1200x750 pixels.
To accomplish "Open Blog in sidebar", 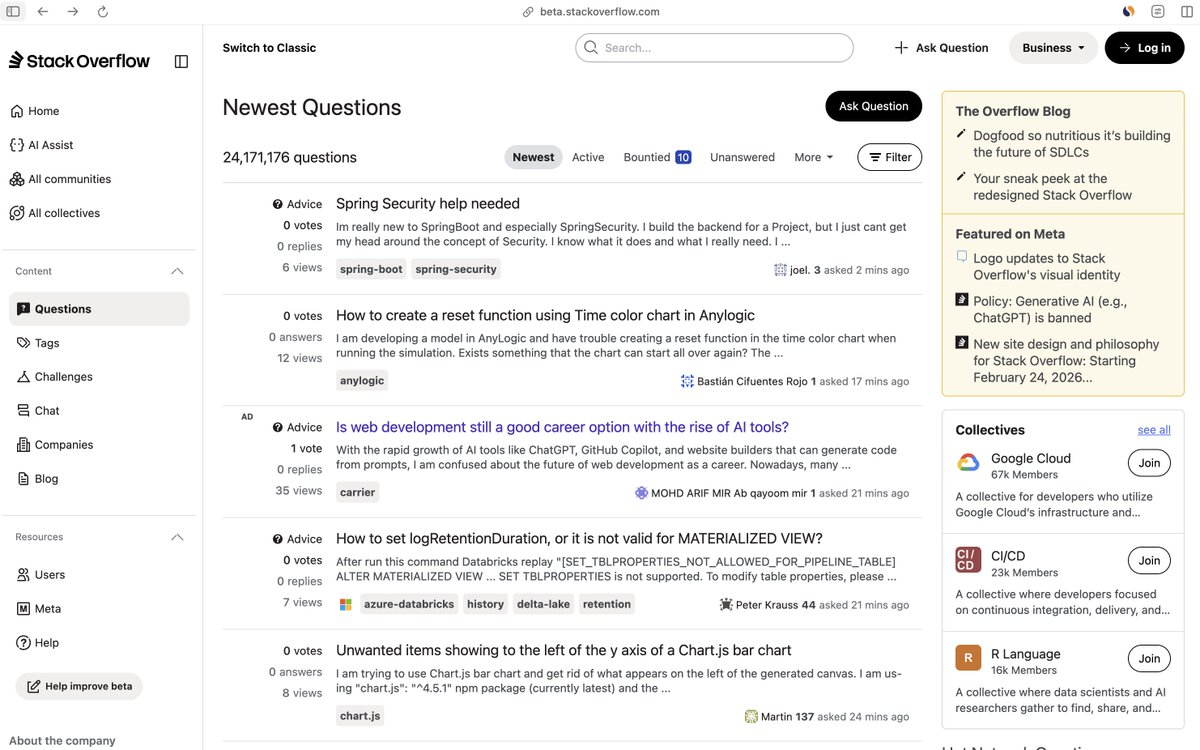I will tap(38, 479).
